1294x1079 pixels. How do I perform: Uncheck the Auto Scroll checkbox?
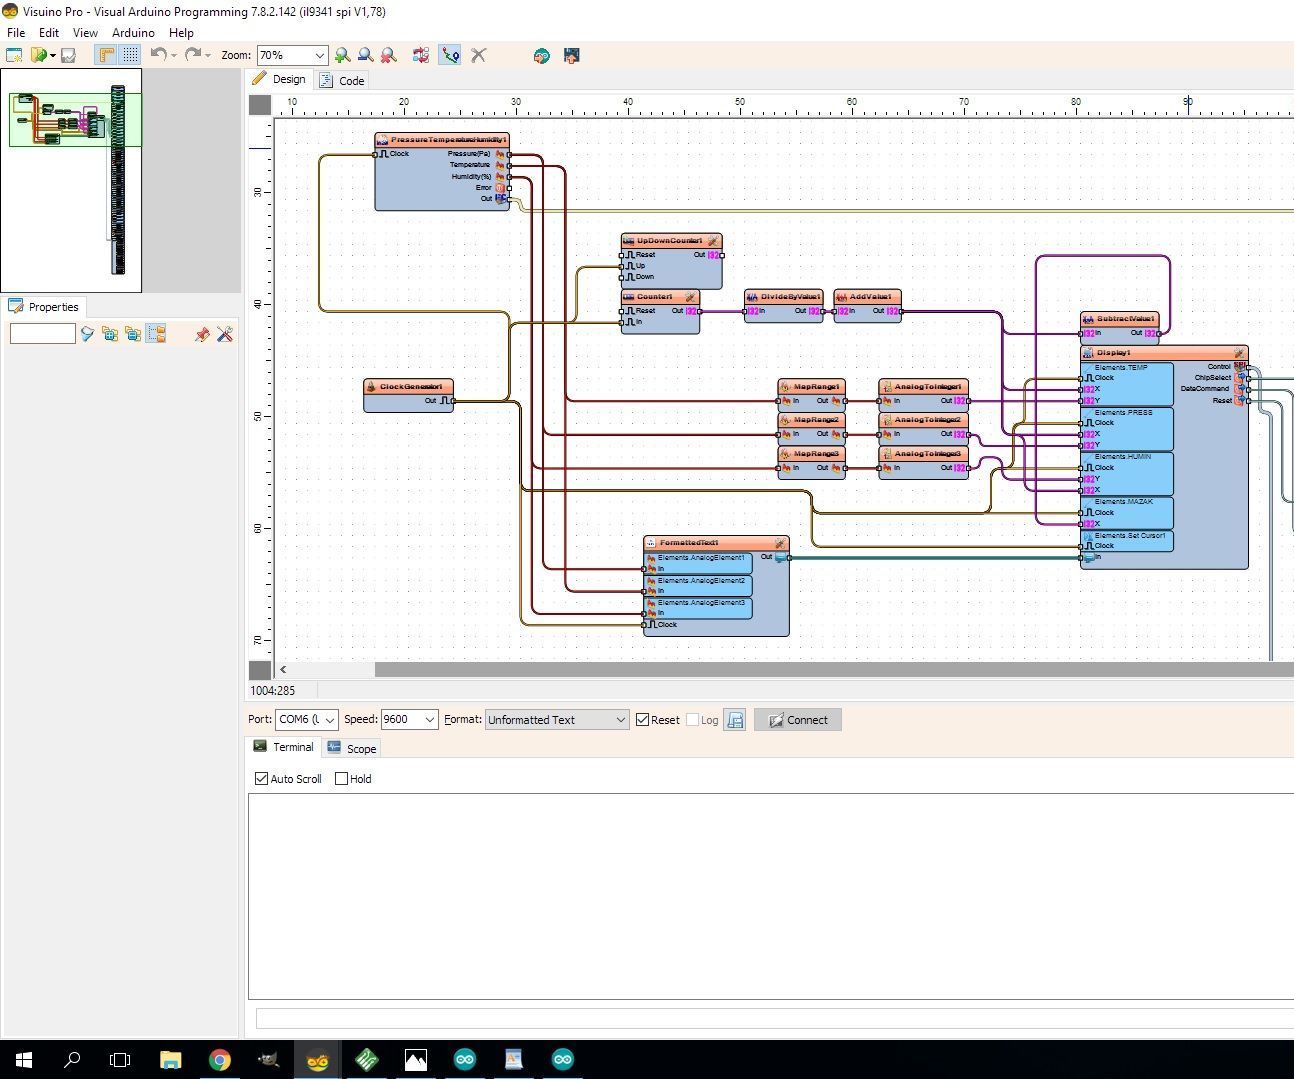(x=262, y=779)
